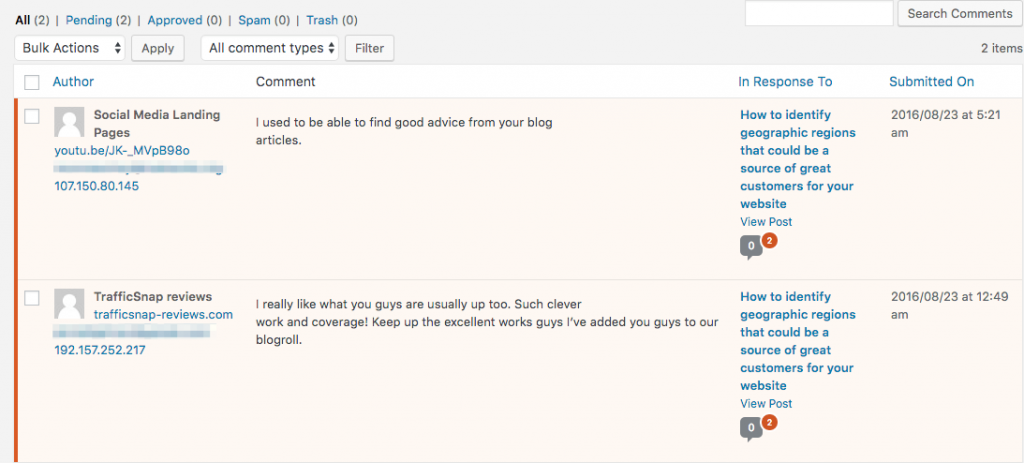Expand the All comment types dropdown
This screenshot has height=463, width=1024.
270,48
